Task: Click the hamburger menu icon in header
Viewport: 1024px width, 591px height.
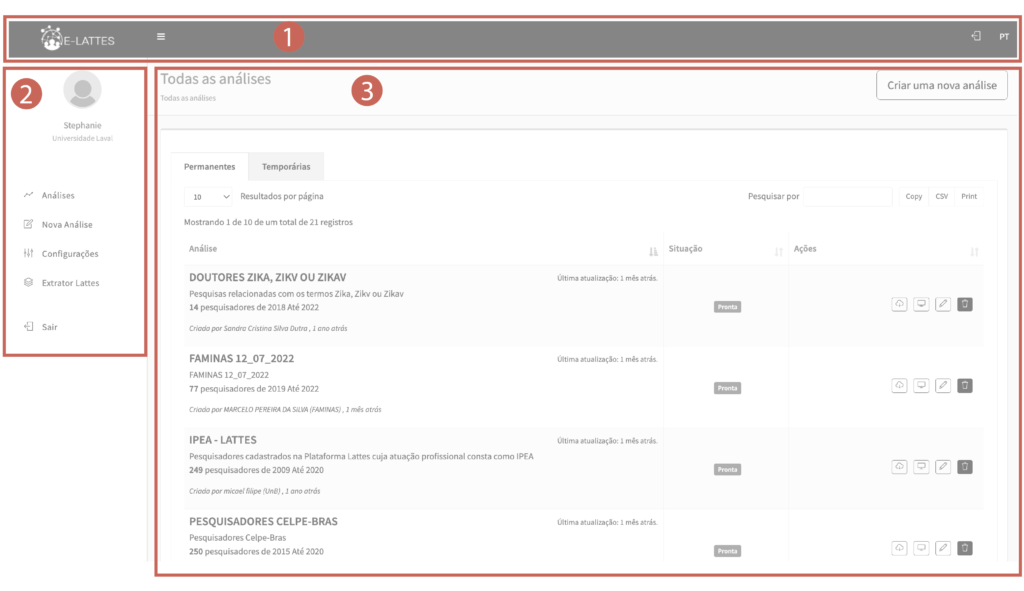Action: (x=161, y=37)
